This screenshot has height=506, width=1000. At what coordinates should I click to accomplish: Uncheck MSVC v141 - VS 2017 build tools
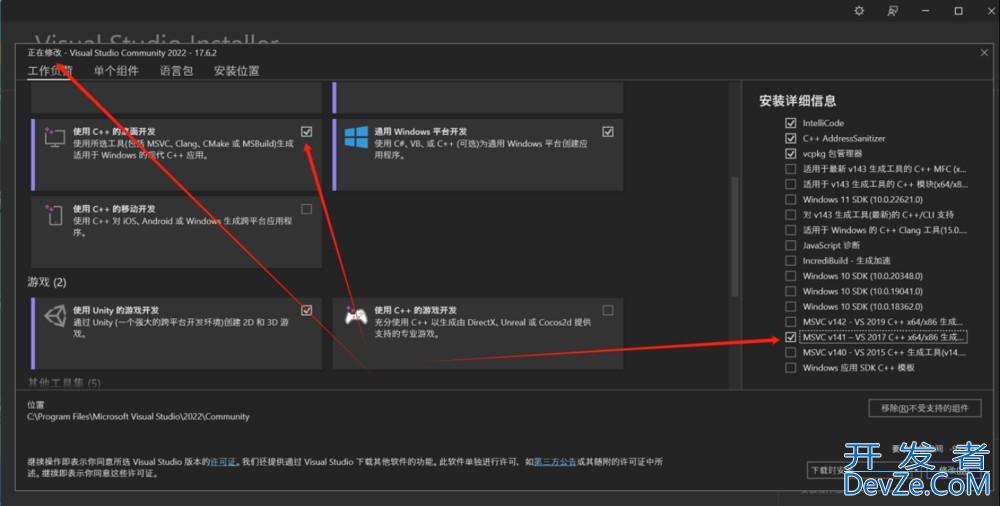point(791,337)
